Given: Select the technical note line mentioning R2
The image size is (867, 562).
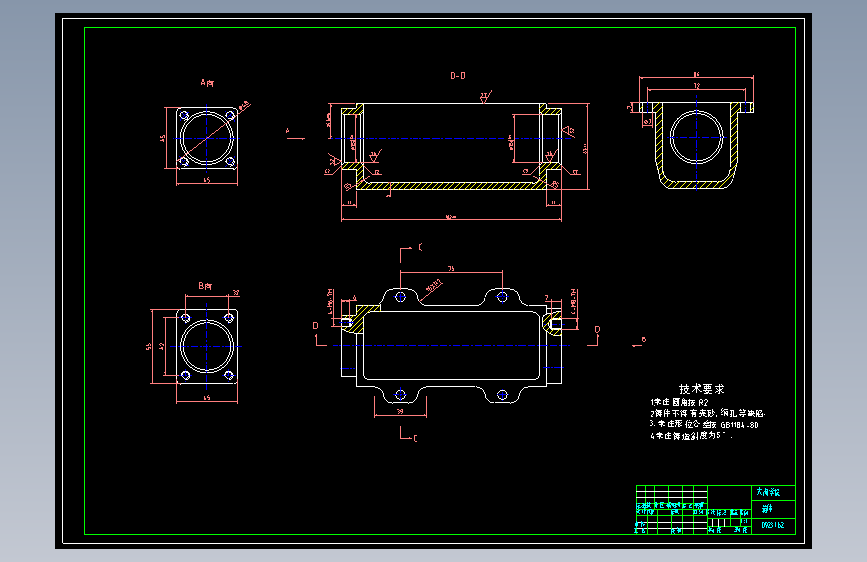Looking at the screenshot, I should pos(679,402).
